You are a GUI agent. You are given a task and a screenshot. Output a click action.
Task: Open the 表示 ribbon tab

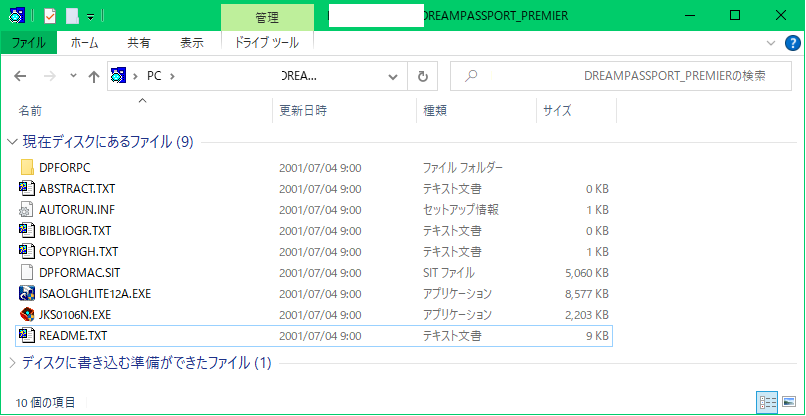[x=192, y=43]
